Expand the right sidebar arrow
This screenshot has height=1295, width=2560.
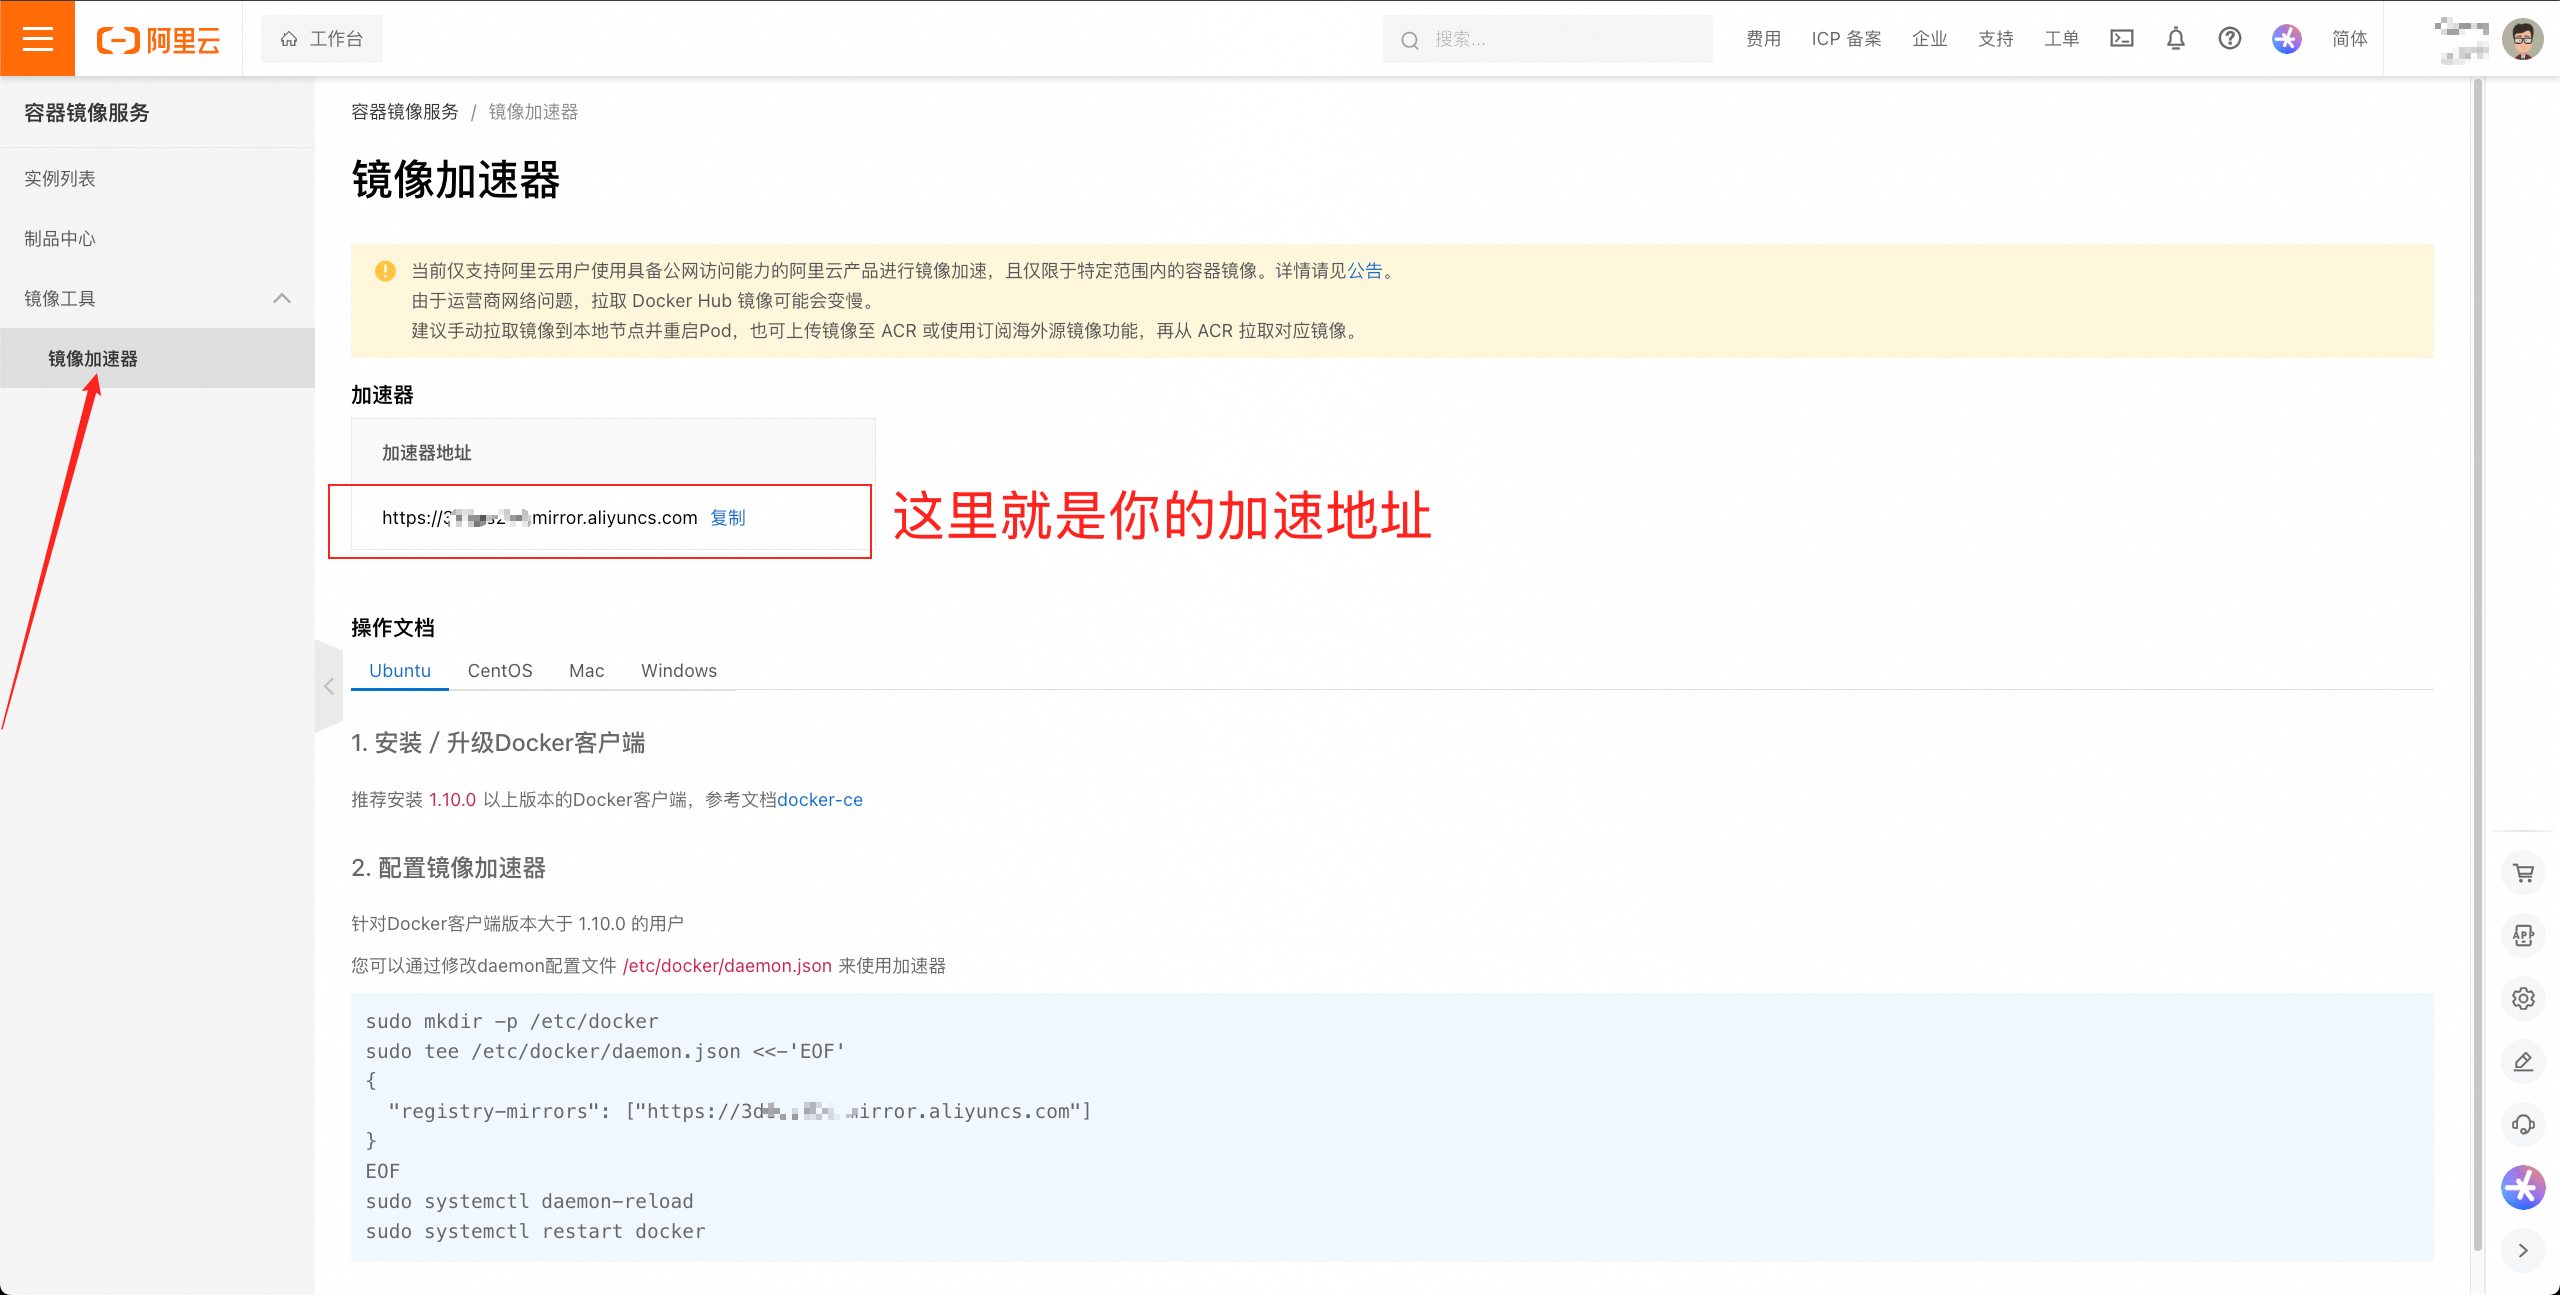point(2523,1250)
